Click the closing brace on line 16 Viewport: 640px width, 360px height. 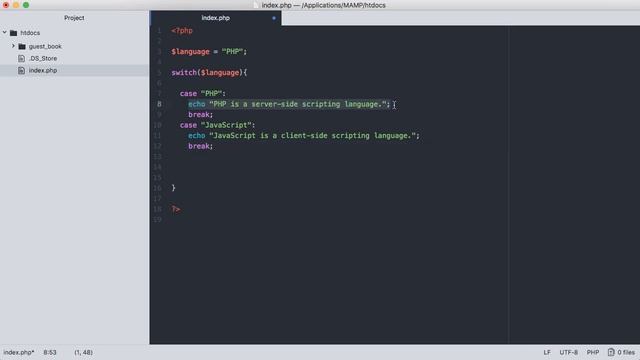pyautogui.click(x=173, y=188)
